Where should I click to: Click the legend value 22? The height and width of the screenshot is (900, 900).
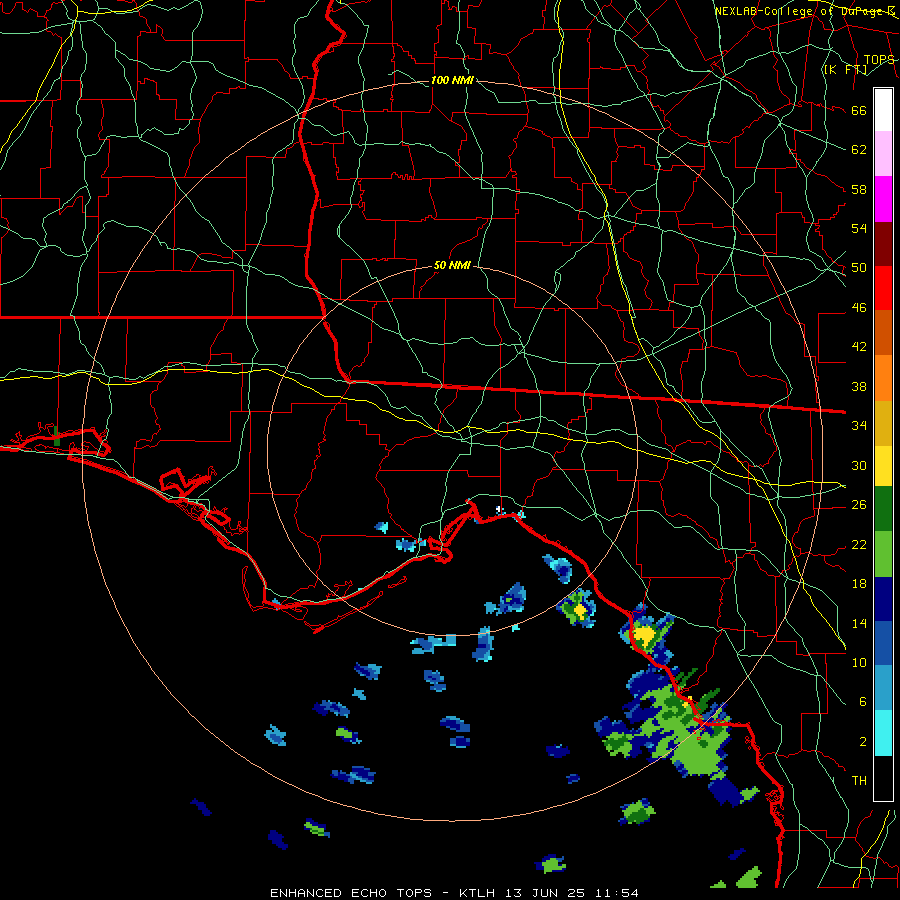point(859,544)
